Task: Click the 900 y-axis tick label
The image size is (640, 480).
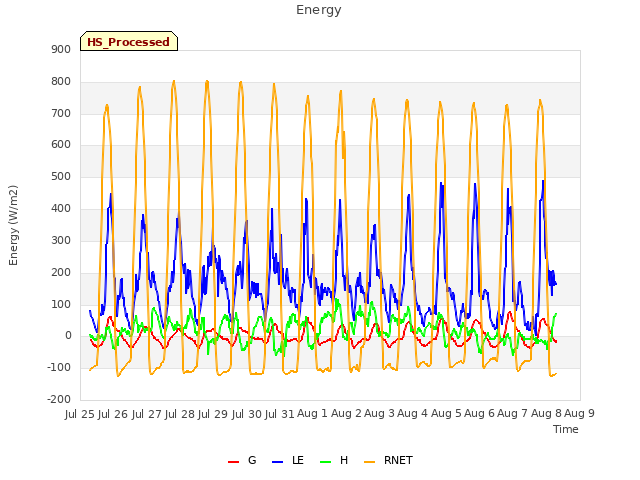Action: [61, 49]
